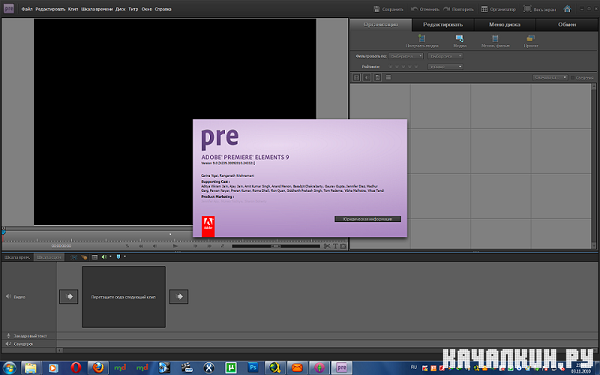
Task: Set rating to first star
Action: [x=391, y=67]
